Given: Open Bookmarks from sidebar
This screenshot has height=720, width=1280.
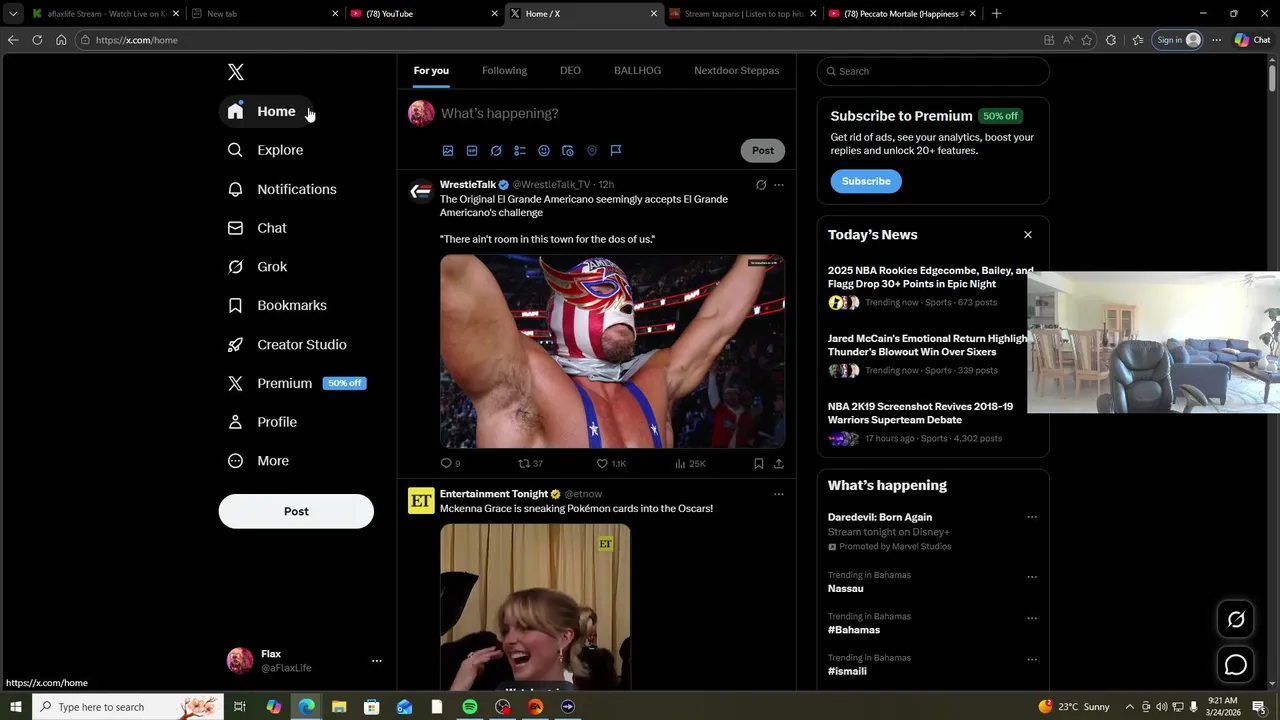Looking at the screenshot, I should (x=277, y=305).
